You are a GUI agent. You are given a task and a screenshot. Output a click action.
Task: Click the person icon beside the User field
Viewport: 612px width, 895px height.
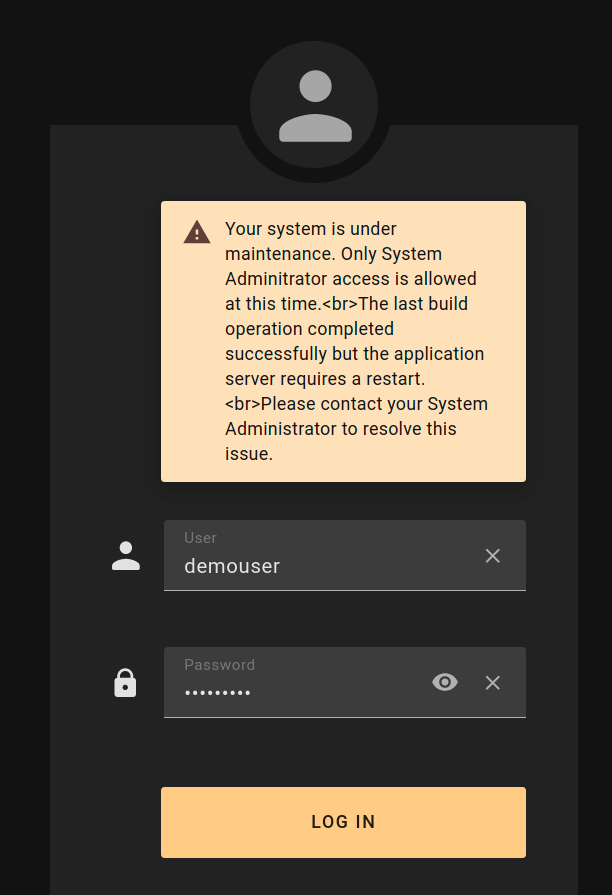click(126, 556)
